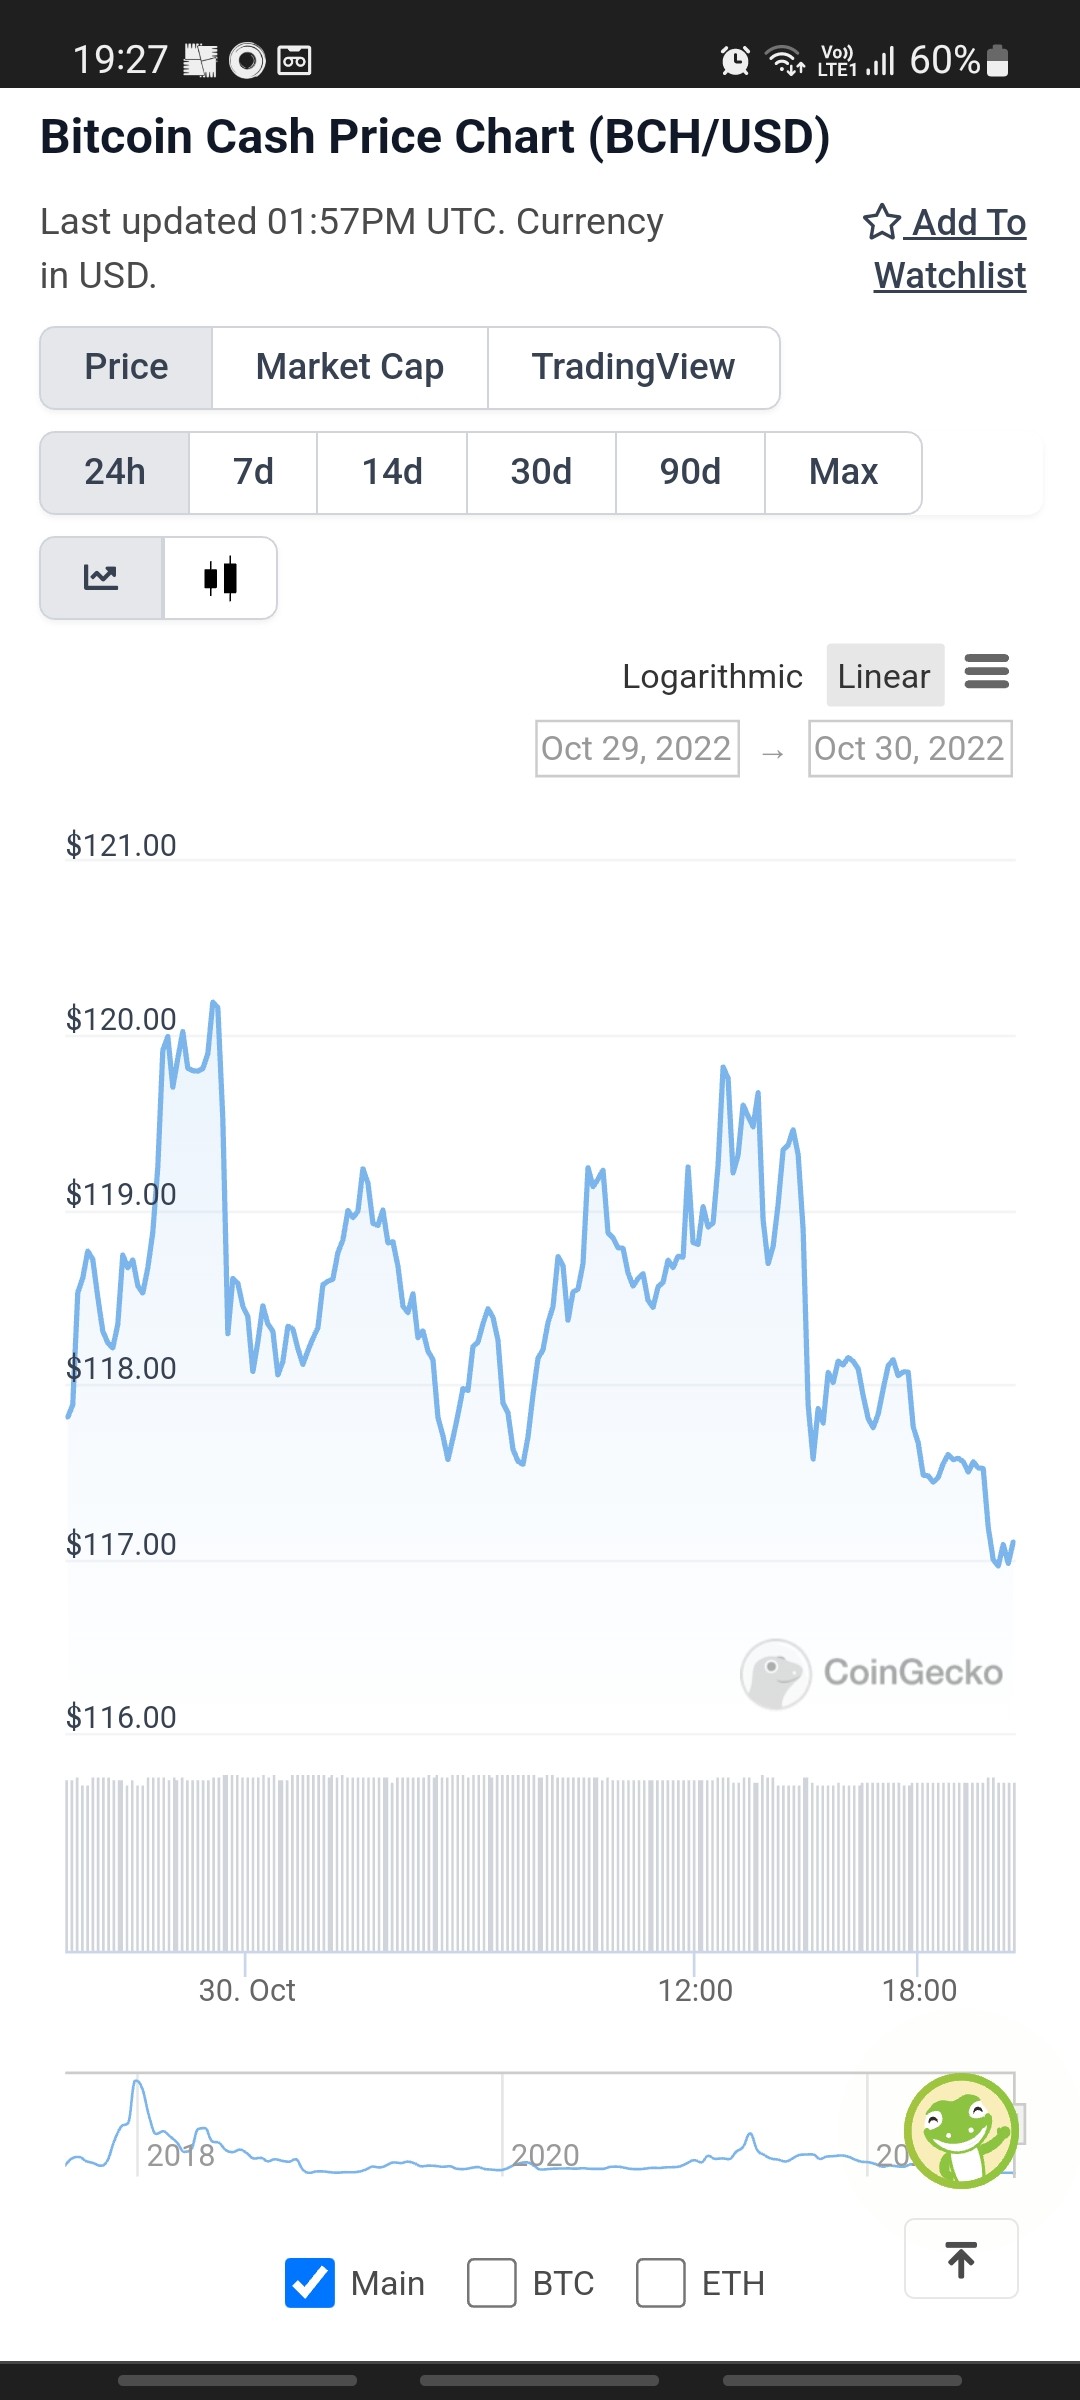This screenshot has width=1080, height=2400.
Task: Click Add To Watchlist link
Action: 945,248
